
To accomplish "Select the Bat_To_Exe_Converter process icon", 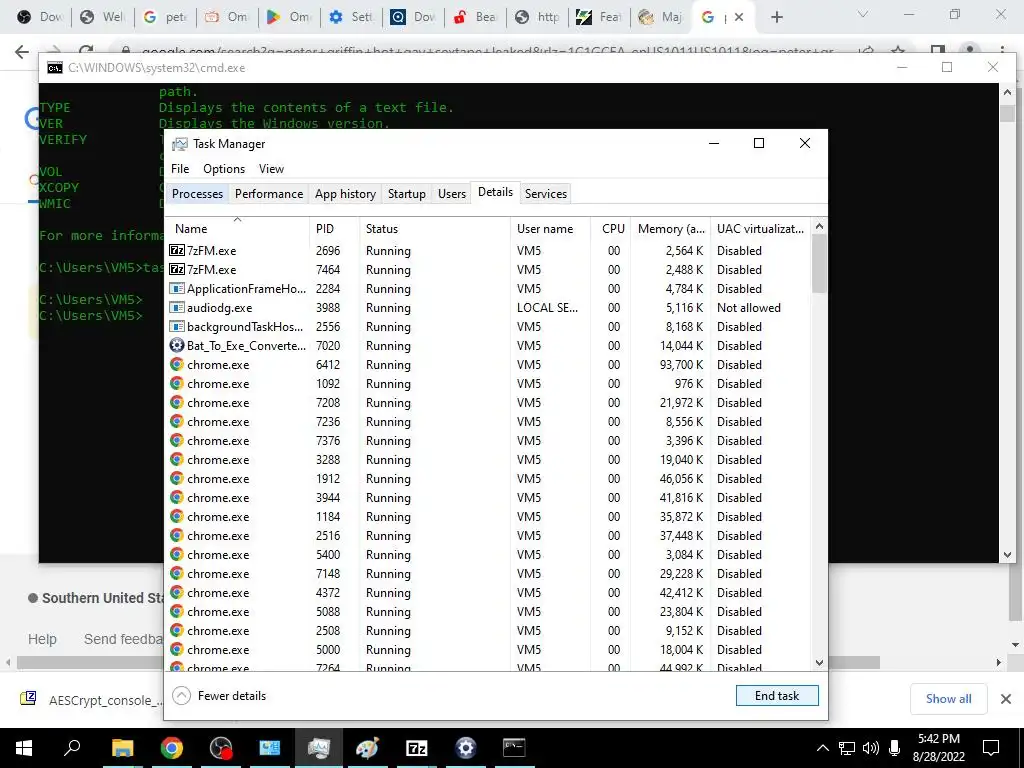I will tap(177, 345).
